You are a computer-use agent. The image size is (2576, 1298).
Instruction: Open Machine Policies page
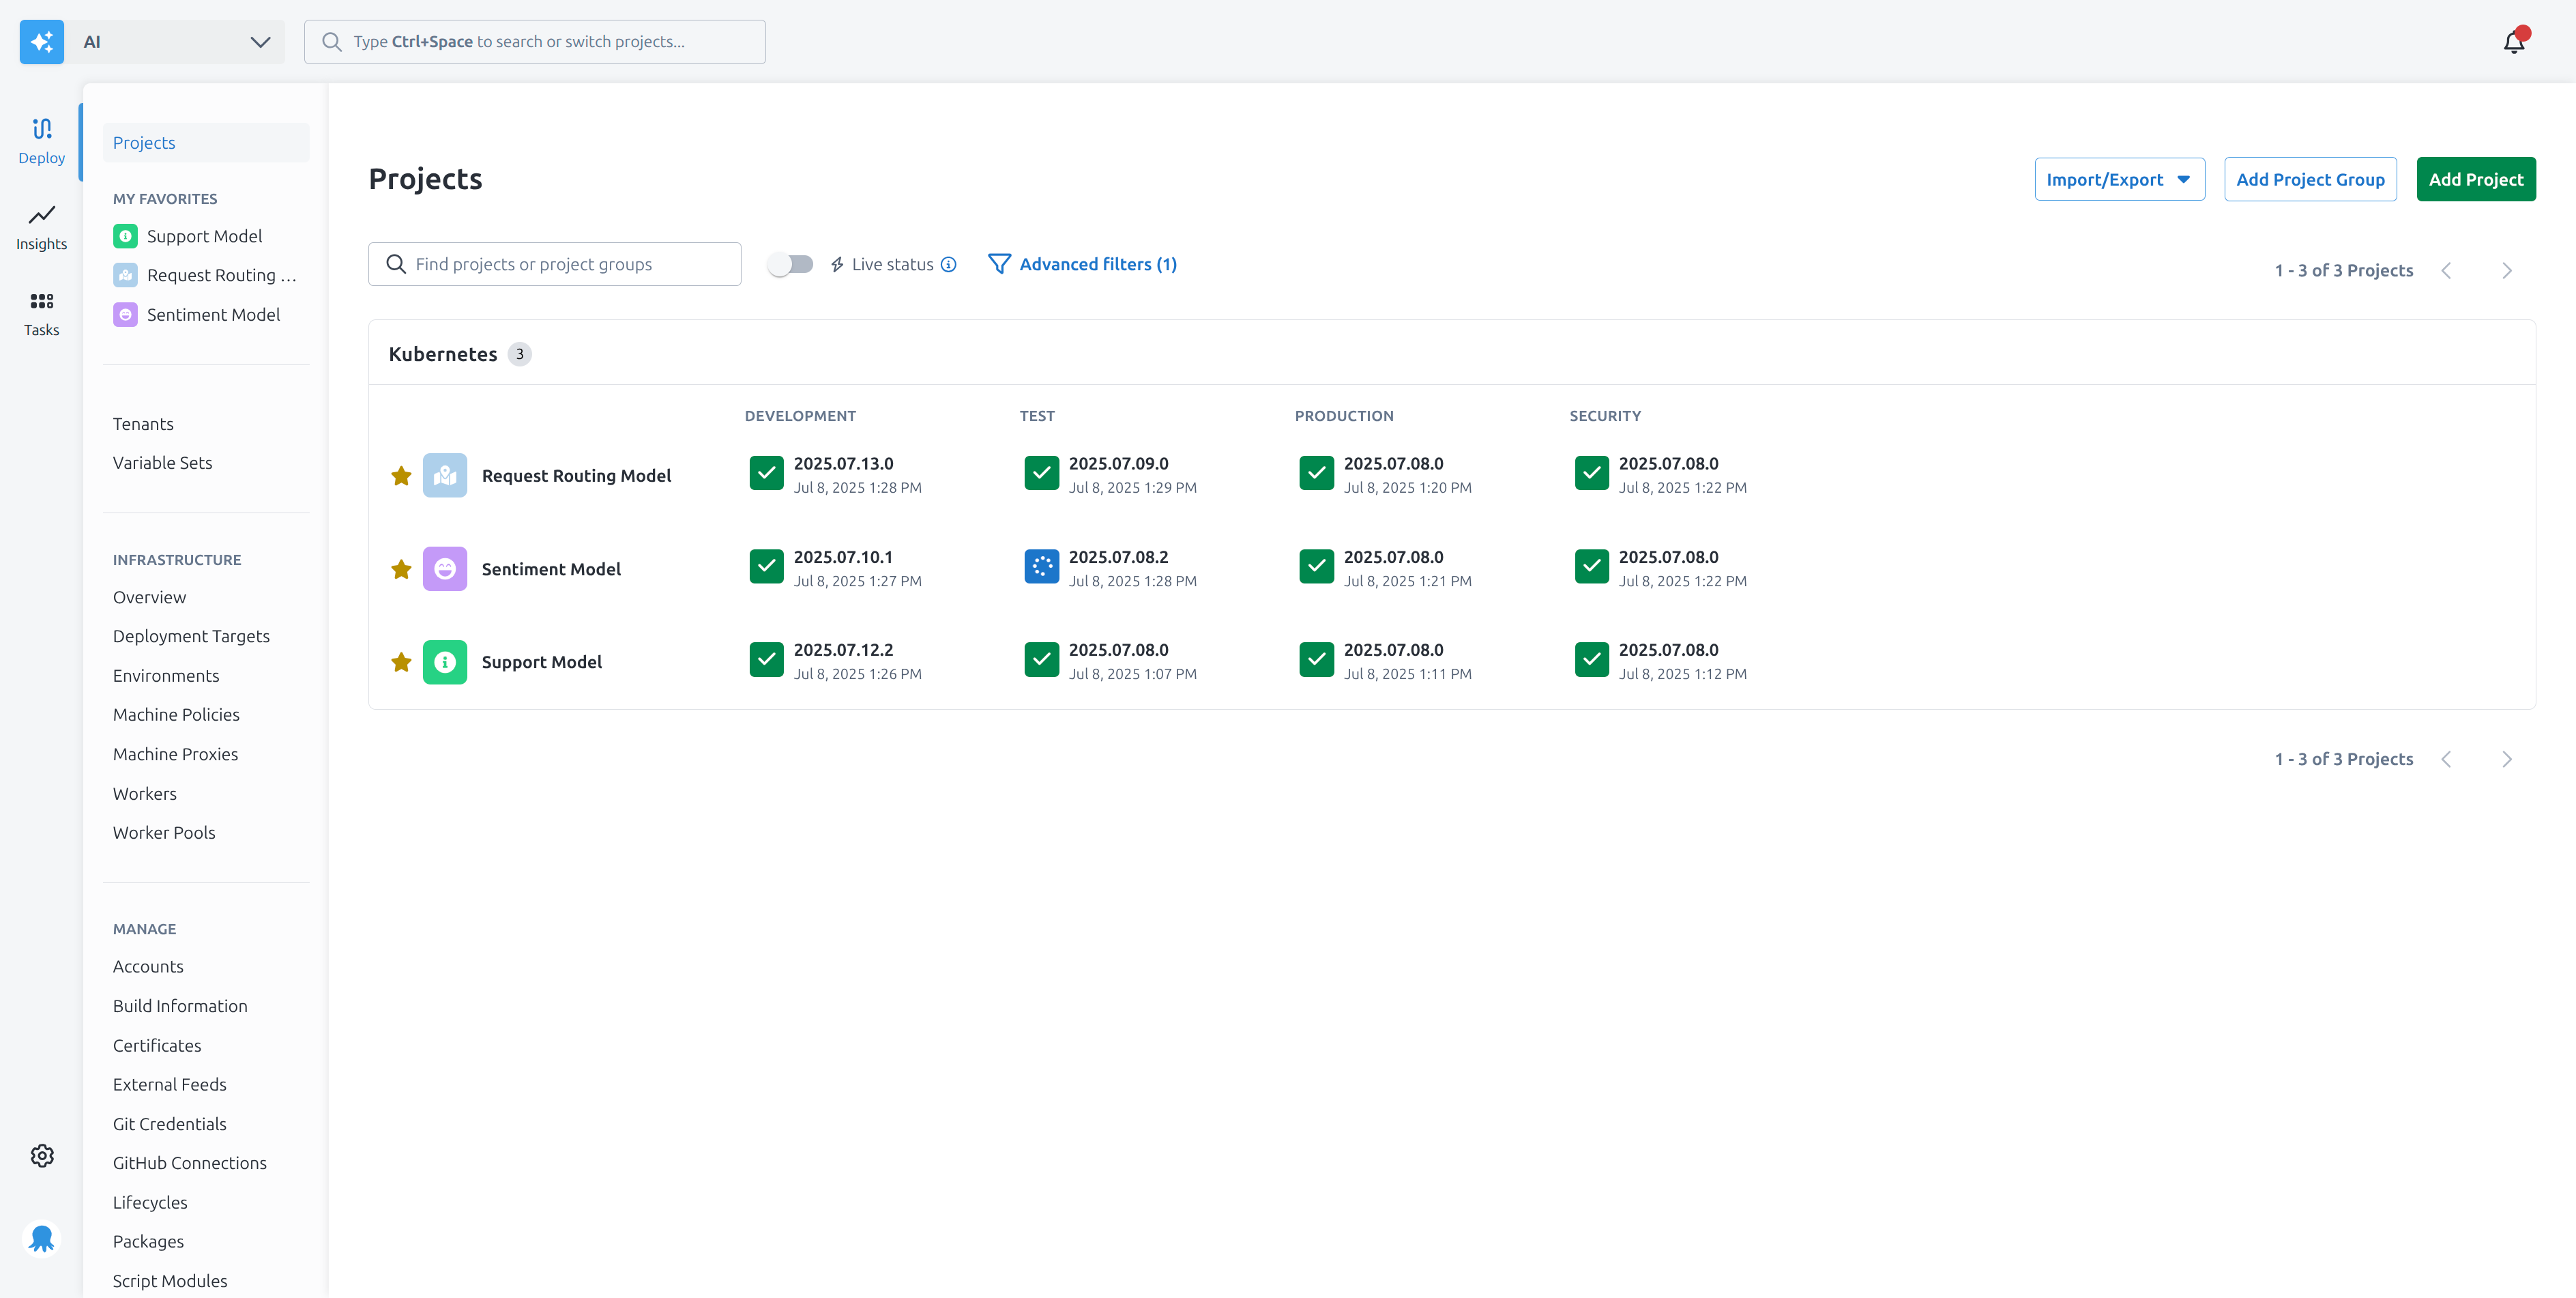176,715
